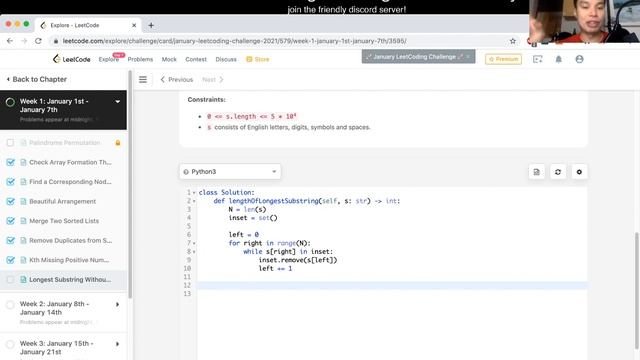This screenshot has width=640, height=360.
Task: Open editor settings gear
Action: (579, 172)
